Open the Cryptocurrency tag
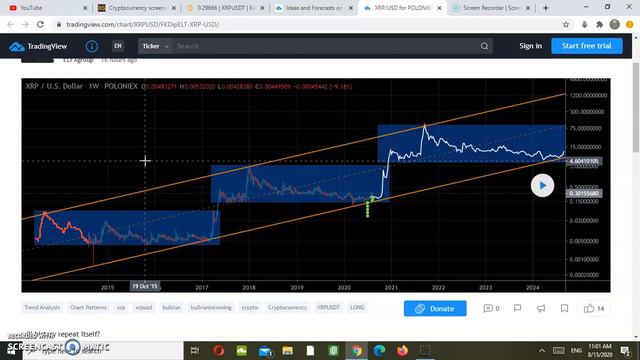 [287, 307]
